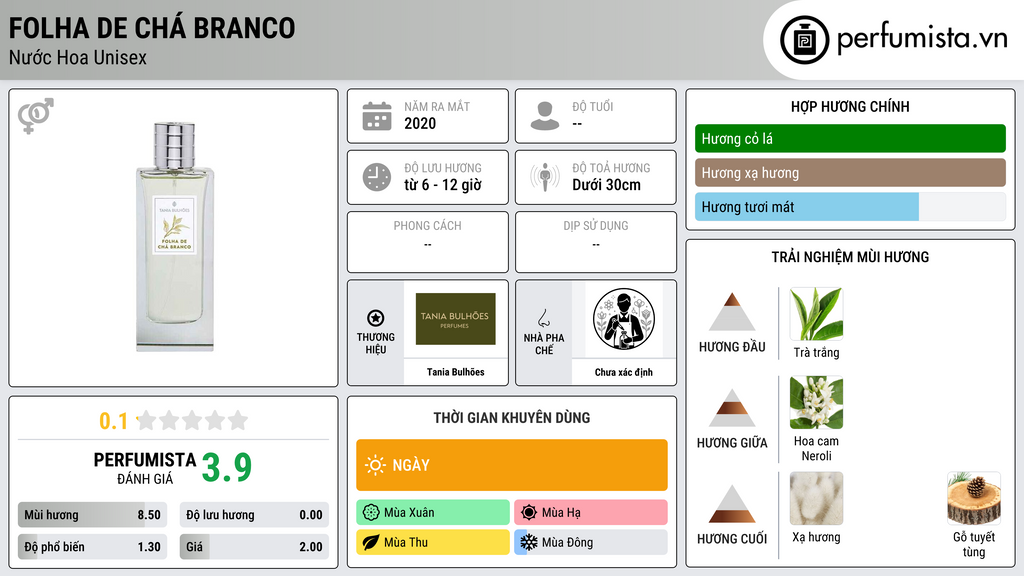
Task: Click the unisex gender symbol icon
Action: click(36, 116)
